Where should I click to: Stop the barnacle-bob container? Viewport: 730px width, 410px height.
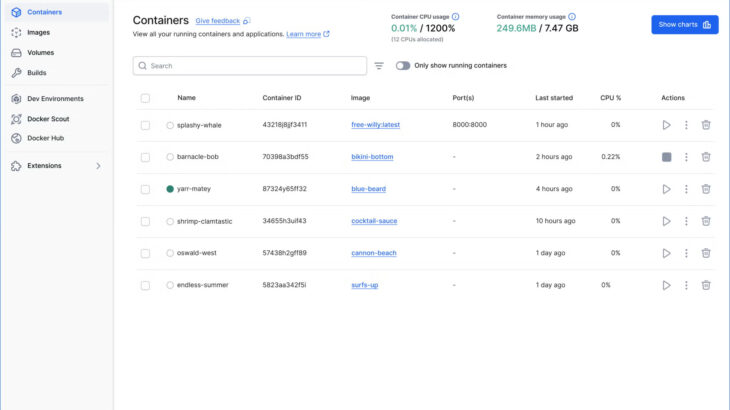666,157
